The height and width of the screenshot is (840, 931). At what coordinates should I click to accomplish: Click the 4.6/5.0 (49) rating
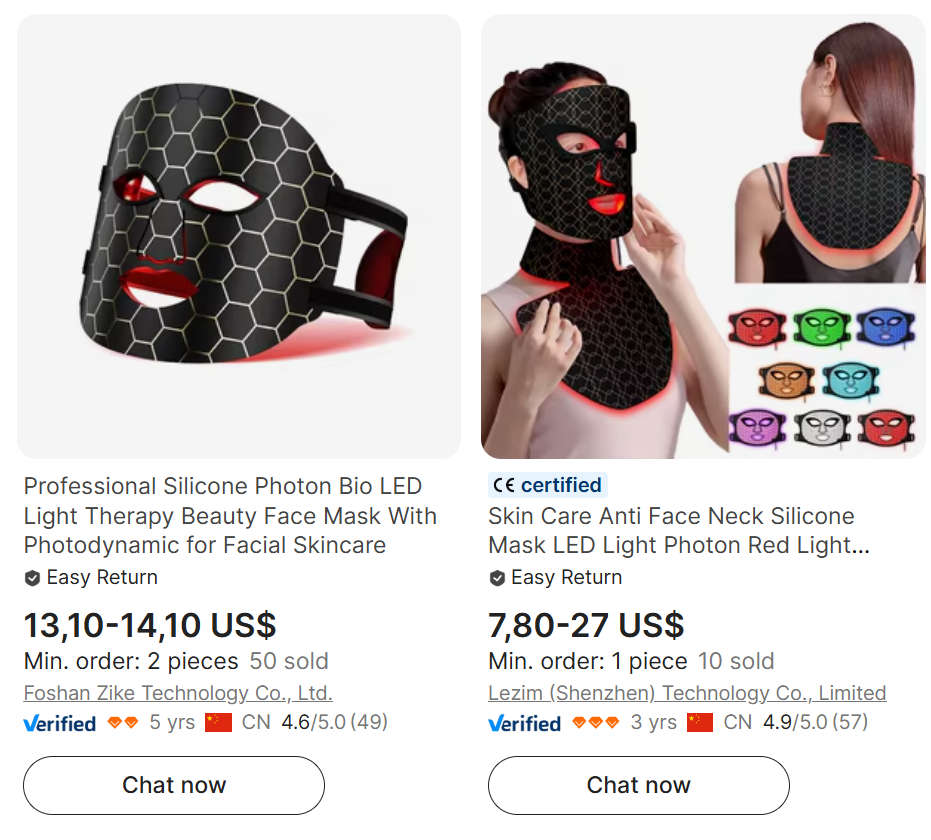(x=334, y=722)
